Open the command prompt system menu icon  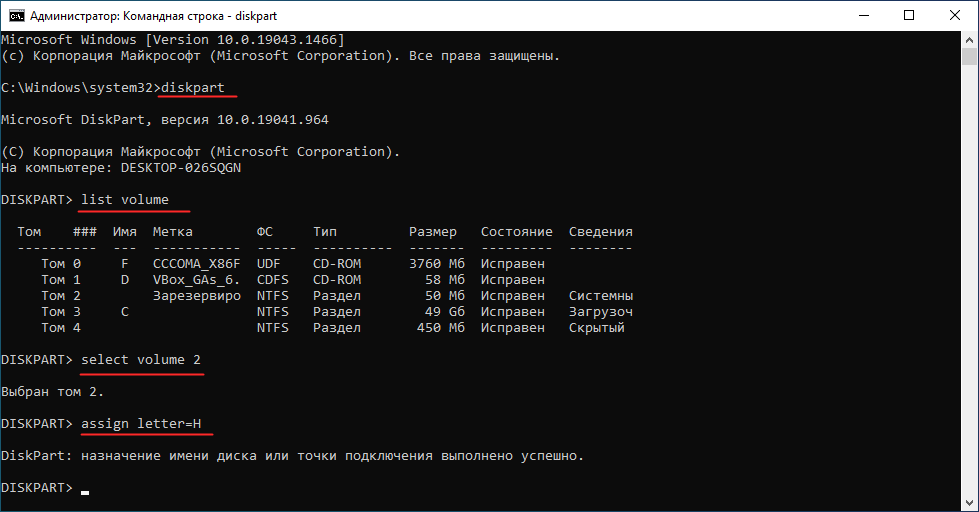(x=16, y=16)
